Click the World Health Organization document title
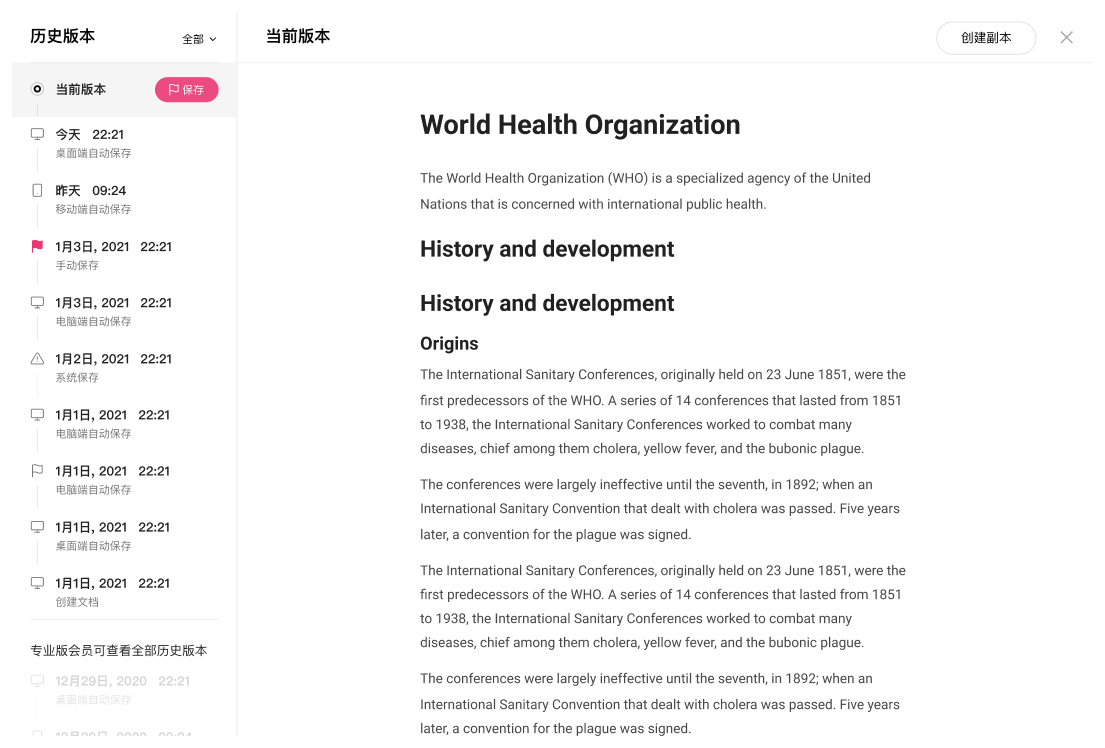 pos(580,125)
